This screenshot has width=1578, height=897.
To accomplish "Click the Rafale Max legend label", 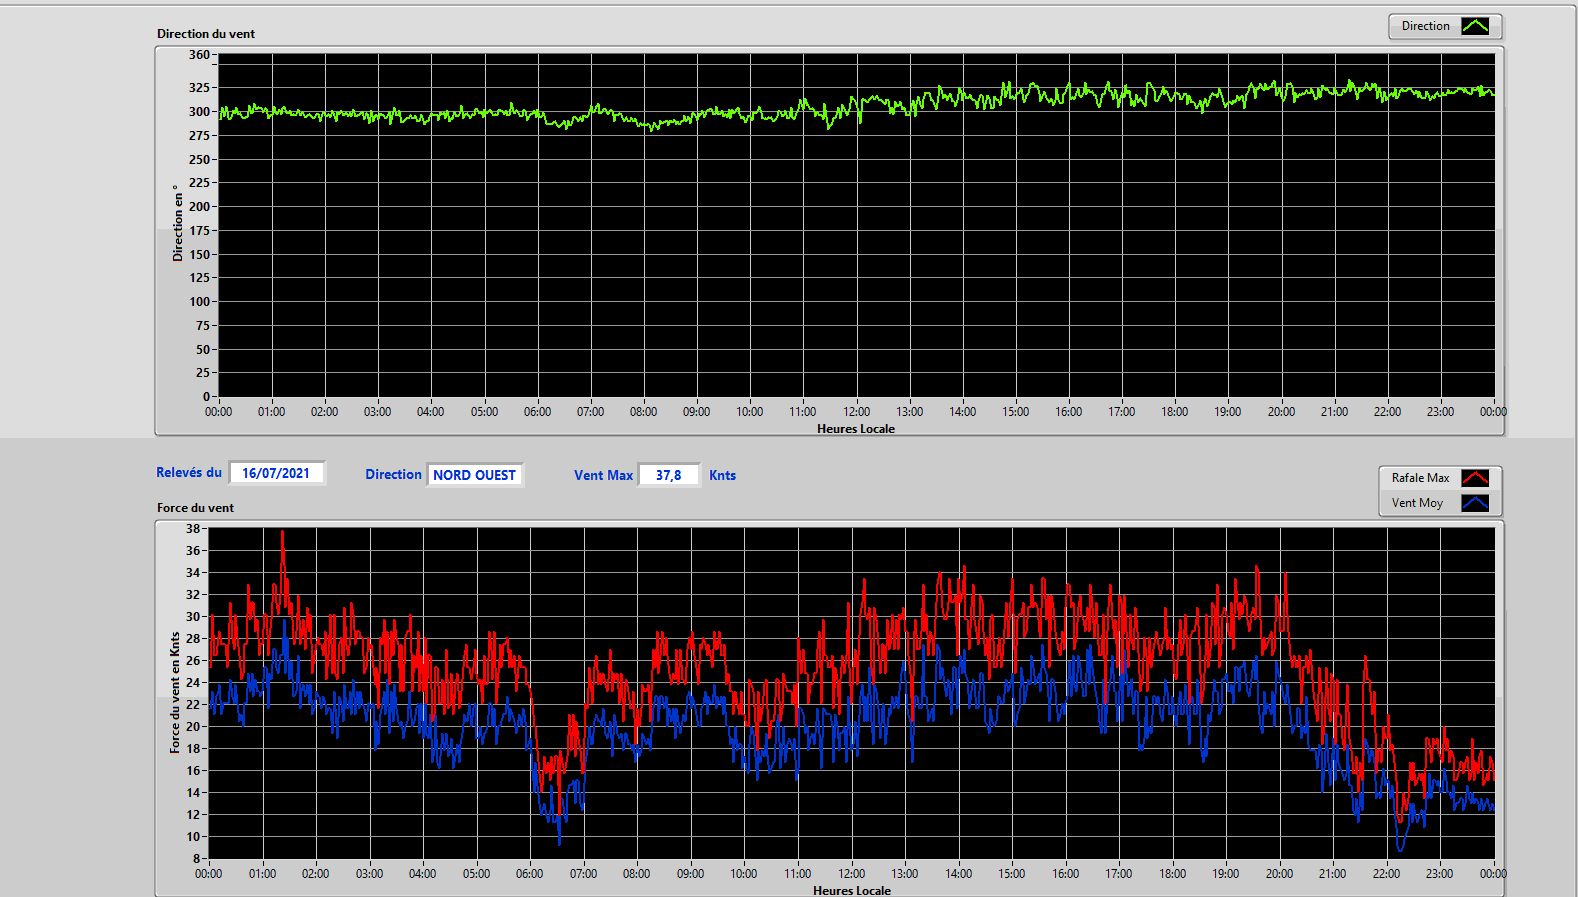I will [x=1420, y=478].
